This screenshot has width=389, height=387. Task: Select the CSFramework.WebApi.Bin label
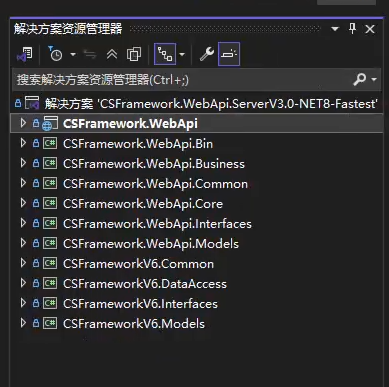coord(138,144)
